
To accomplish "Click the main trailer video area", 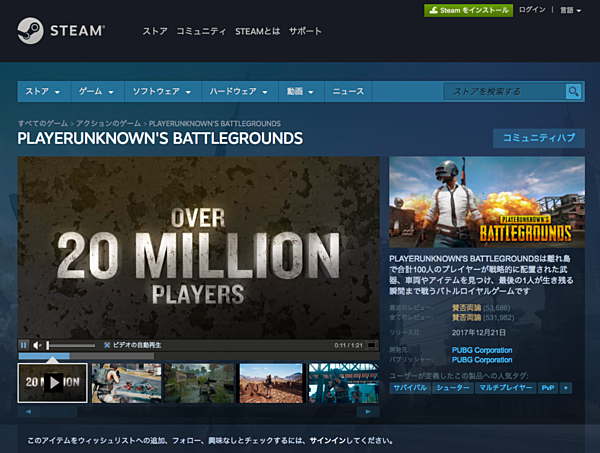I will coord(198,248).
